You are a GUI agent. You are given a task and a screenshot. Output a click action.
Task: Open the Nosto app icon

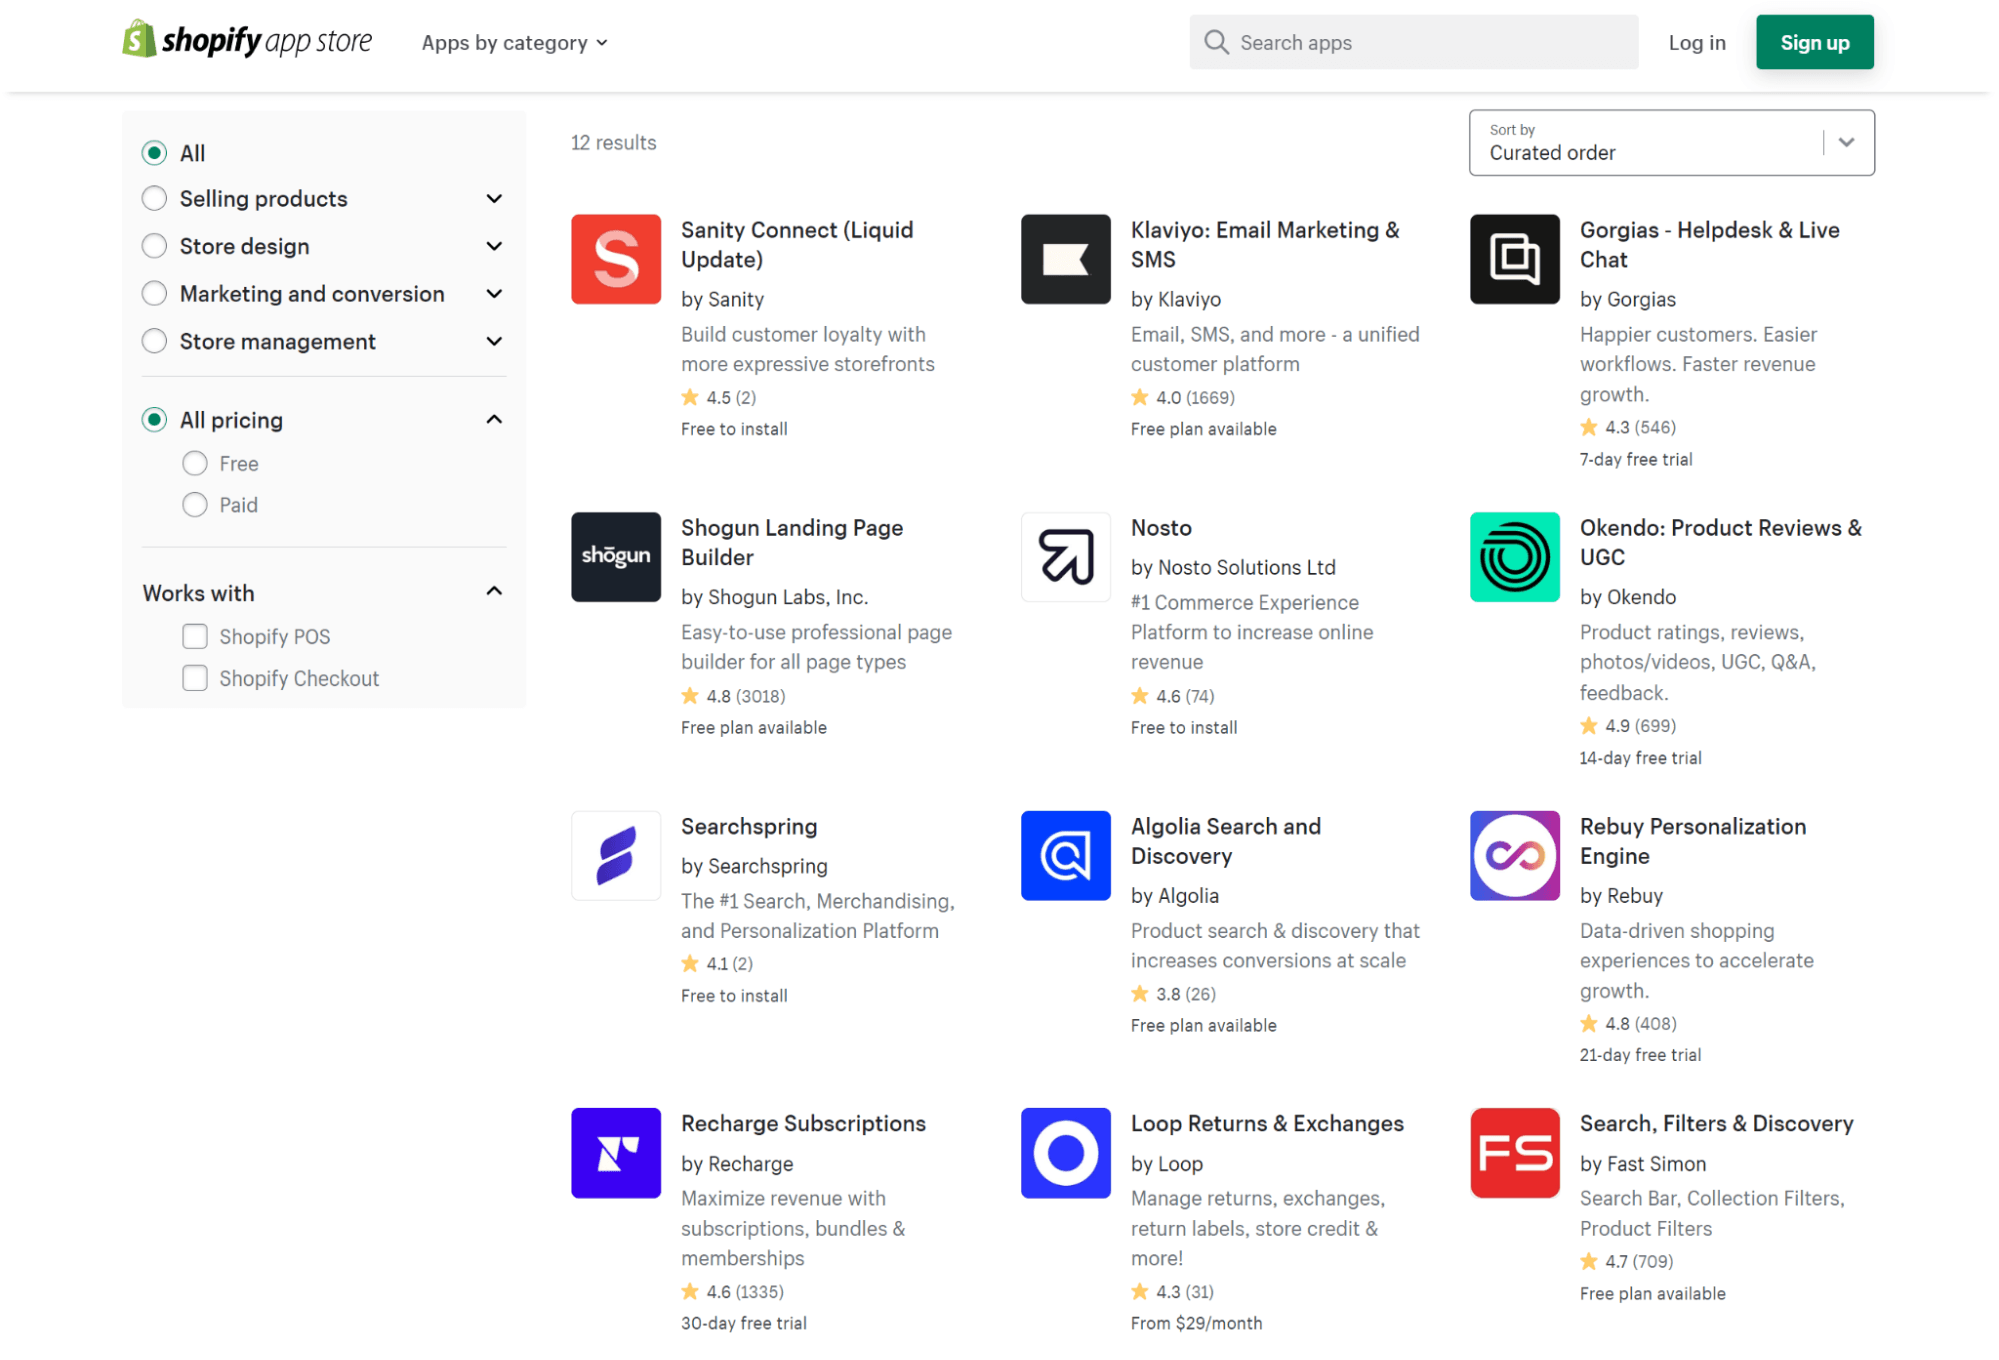click(1065, 557)
